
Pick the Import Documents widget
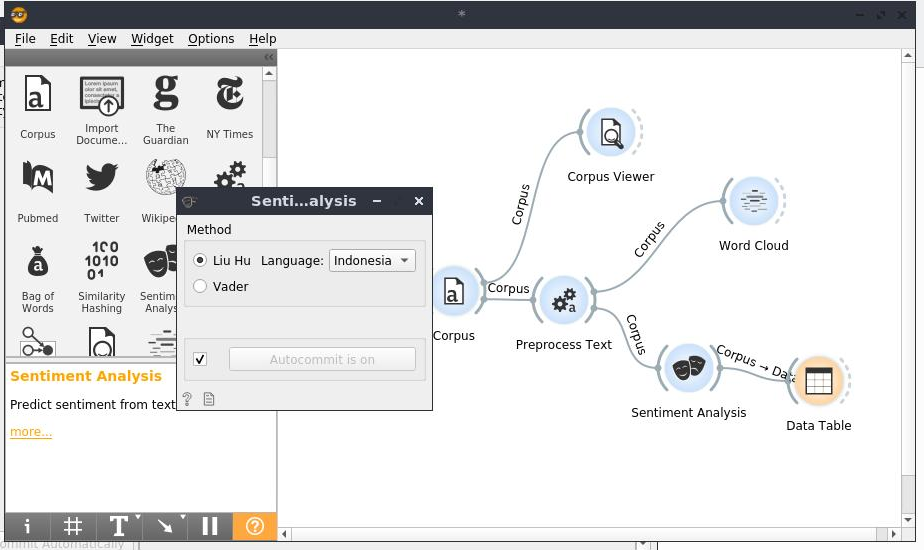coord(101,109)
